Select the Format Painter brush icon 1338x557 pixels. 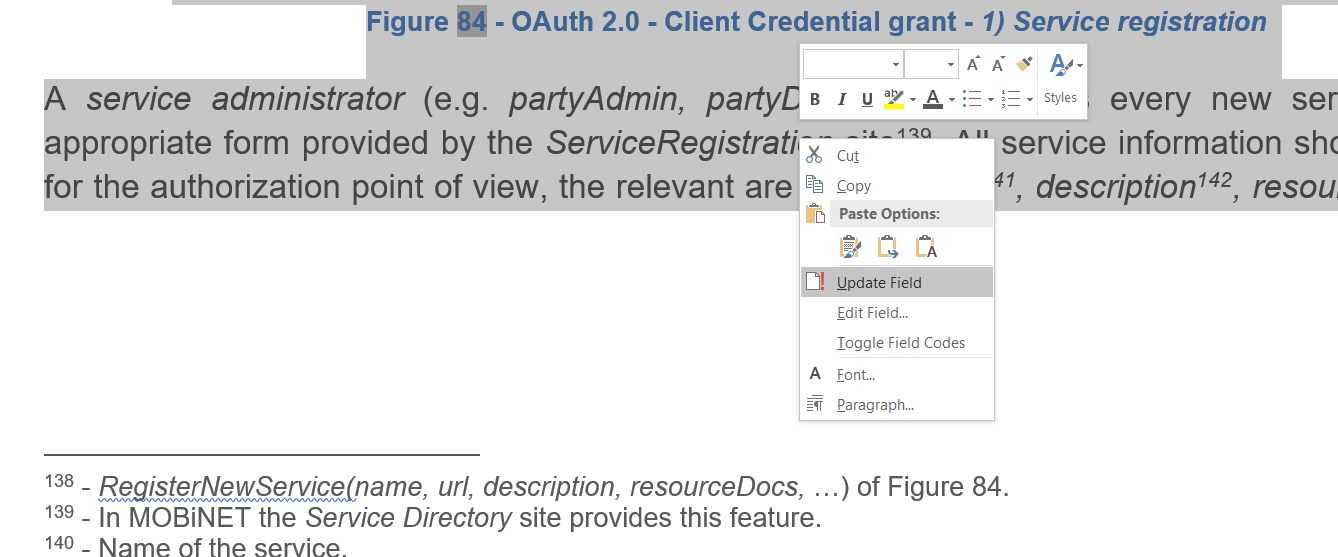click(x=1023, y=64)
